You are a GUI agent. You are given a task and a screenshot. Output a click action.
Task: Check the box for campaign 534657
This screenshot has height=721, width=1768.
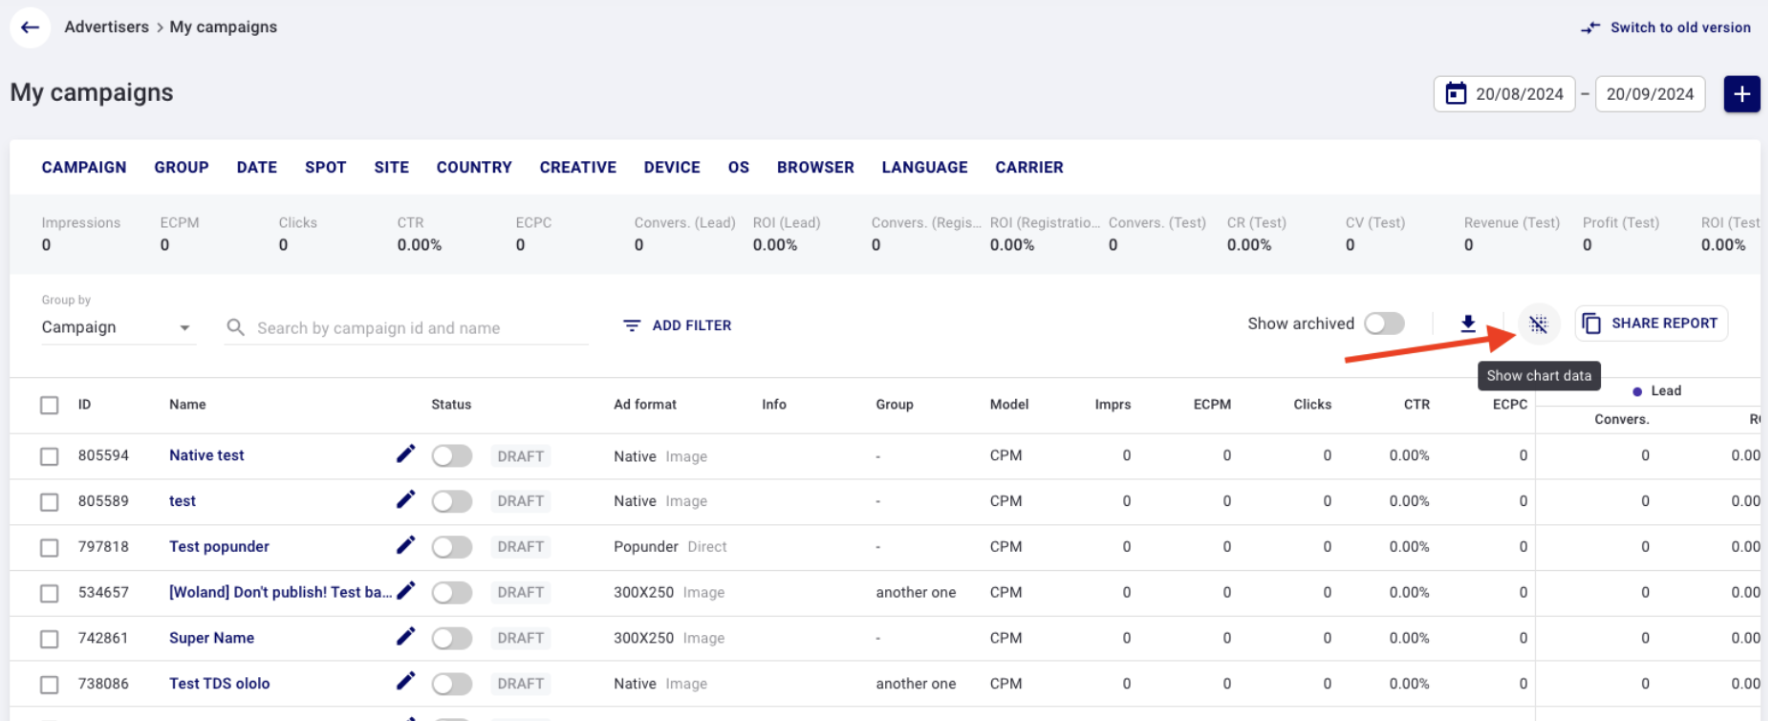pos(49,593)
